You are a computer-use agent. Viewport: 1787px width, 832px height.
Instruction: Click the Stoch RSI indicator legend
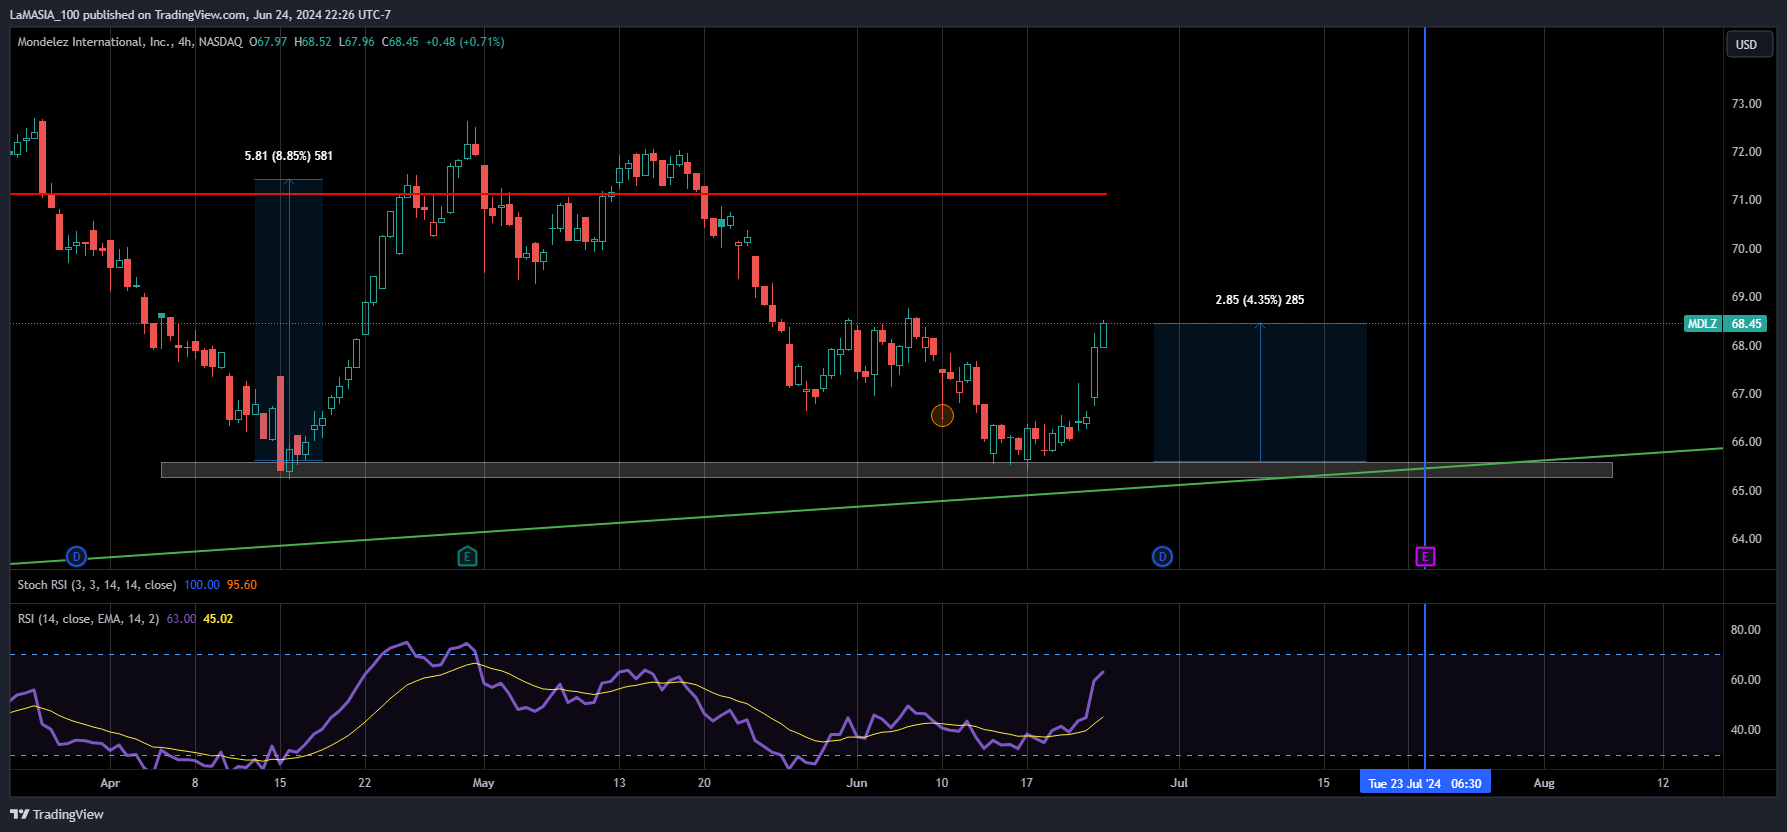coord(97,585)
